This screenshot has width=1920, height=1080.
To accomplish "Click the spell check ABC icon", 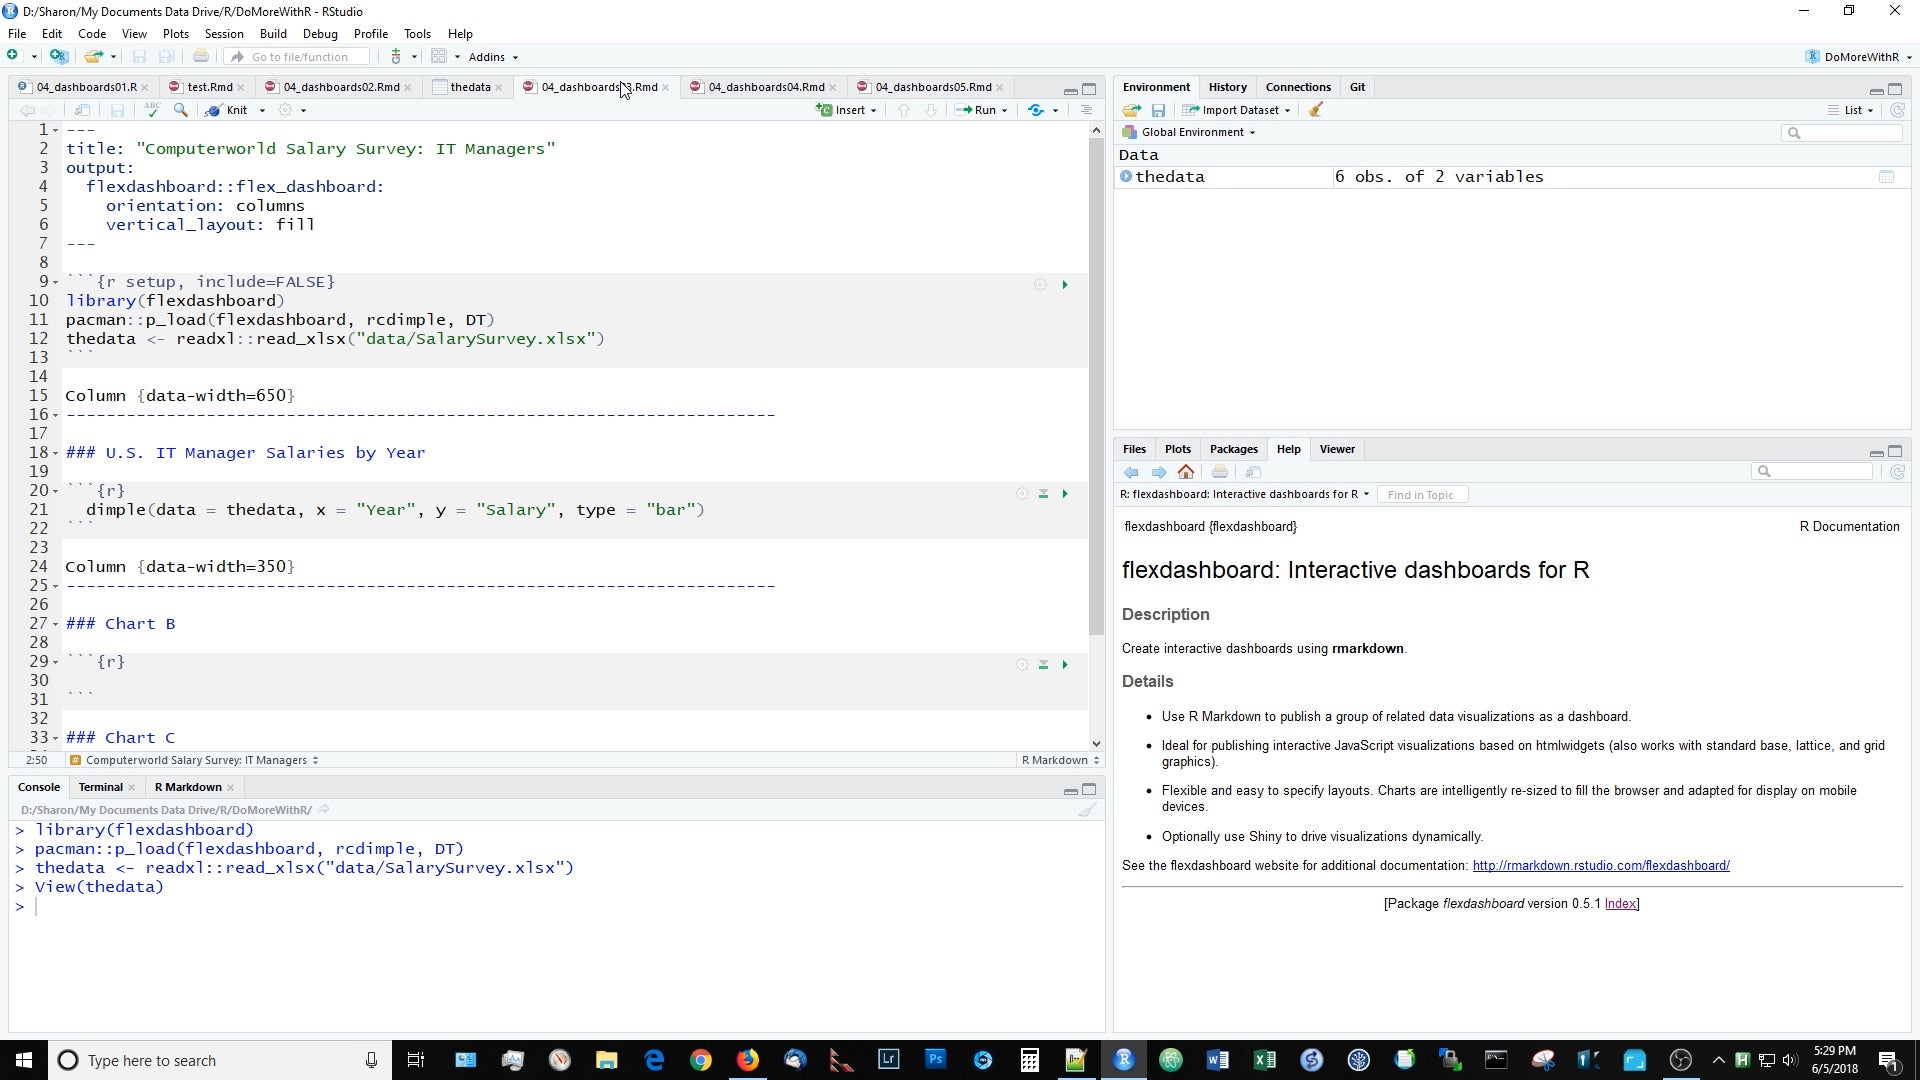I will [x=152, y=110].
